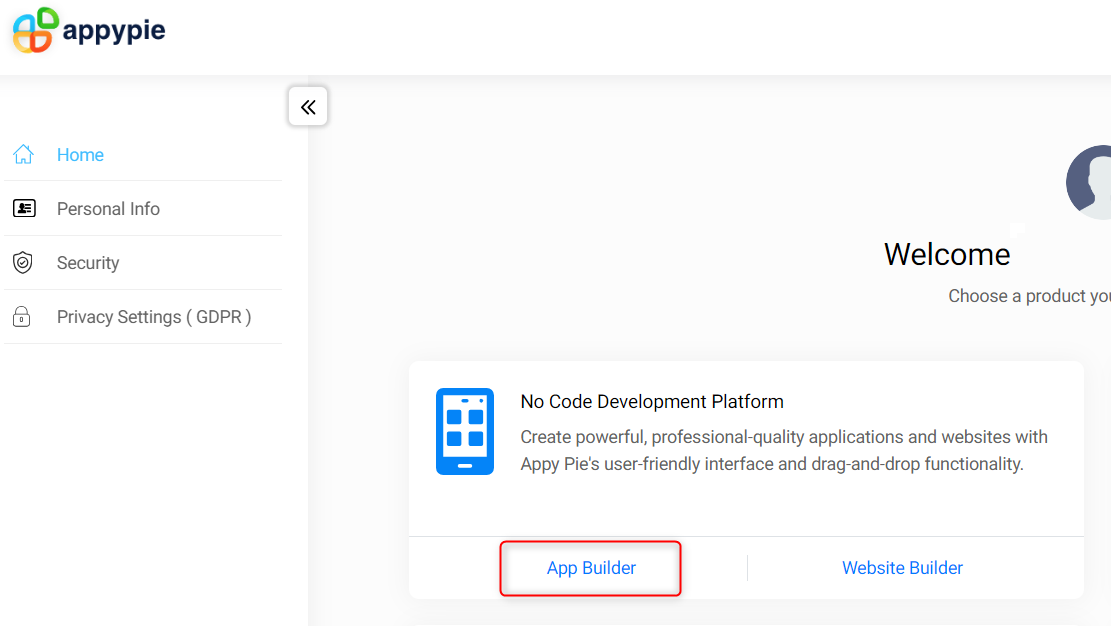The height and width of the screenshot is (626, 1111).
Task: Click the Home house icon
Action: (x=23, y=155)
